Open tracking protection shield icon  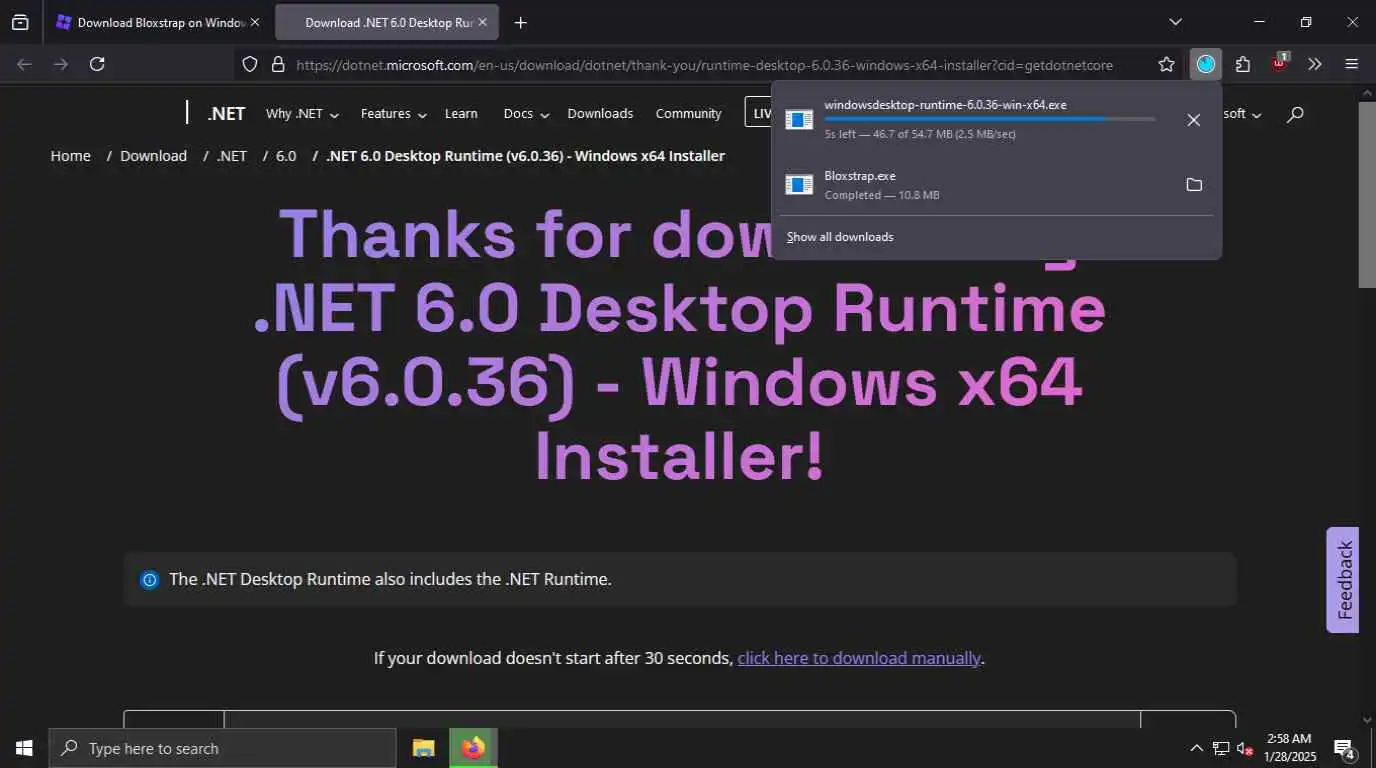251,64
